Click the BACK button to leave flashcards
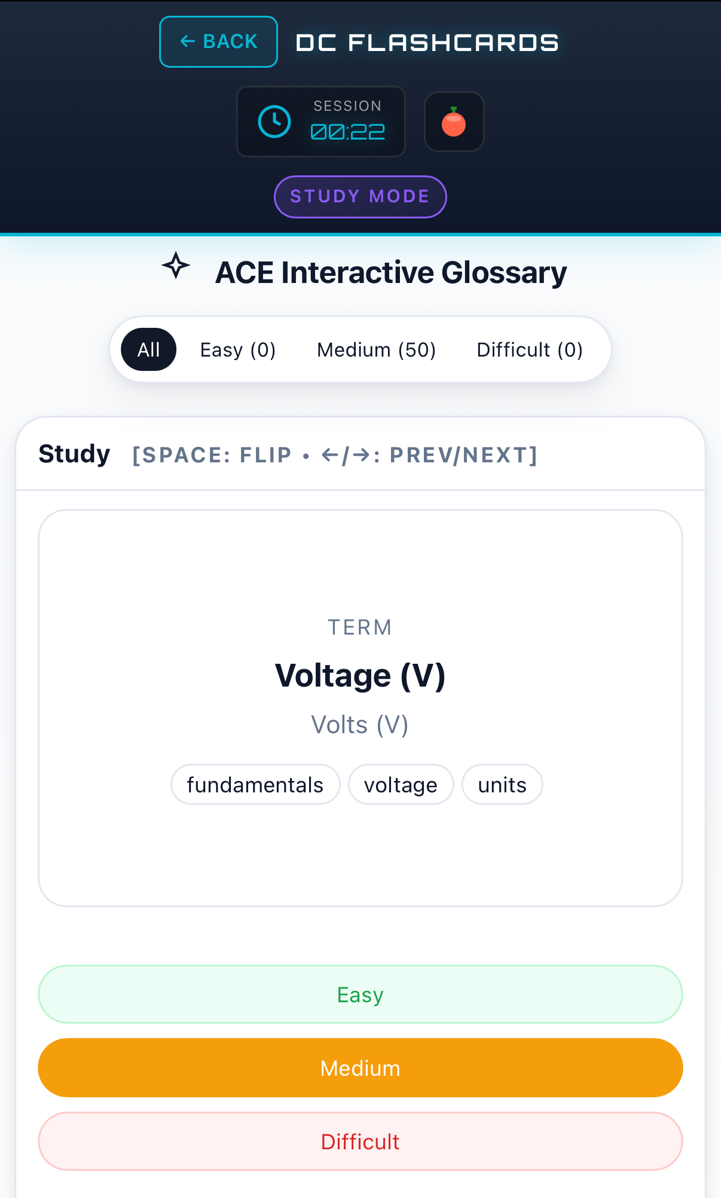 (218, 41)
